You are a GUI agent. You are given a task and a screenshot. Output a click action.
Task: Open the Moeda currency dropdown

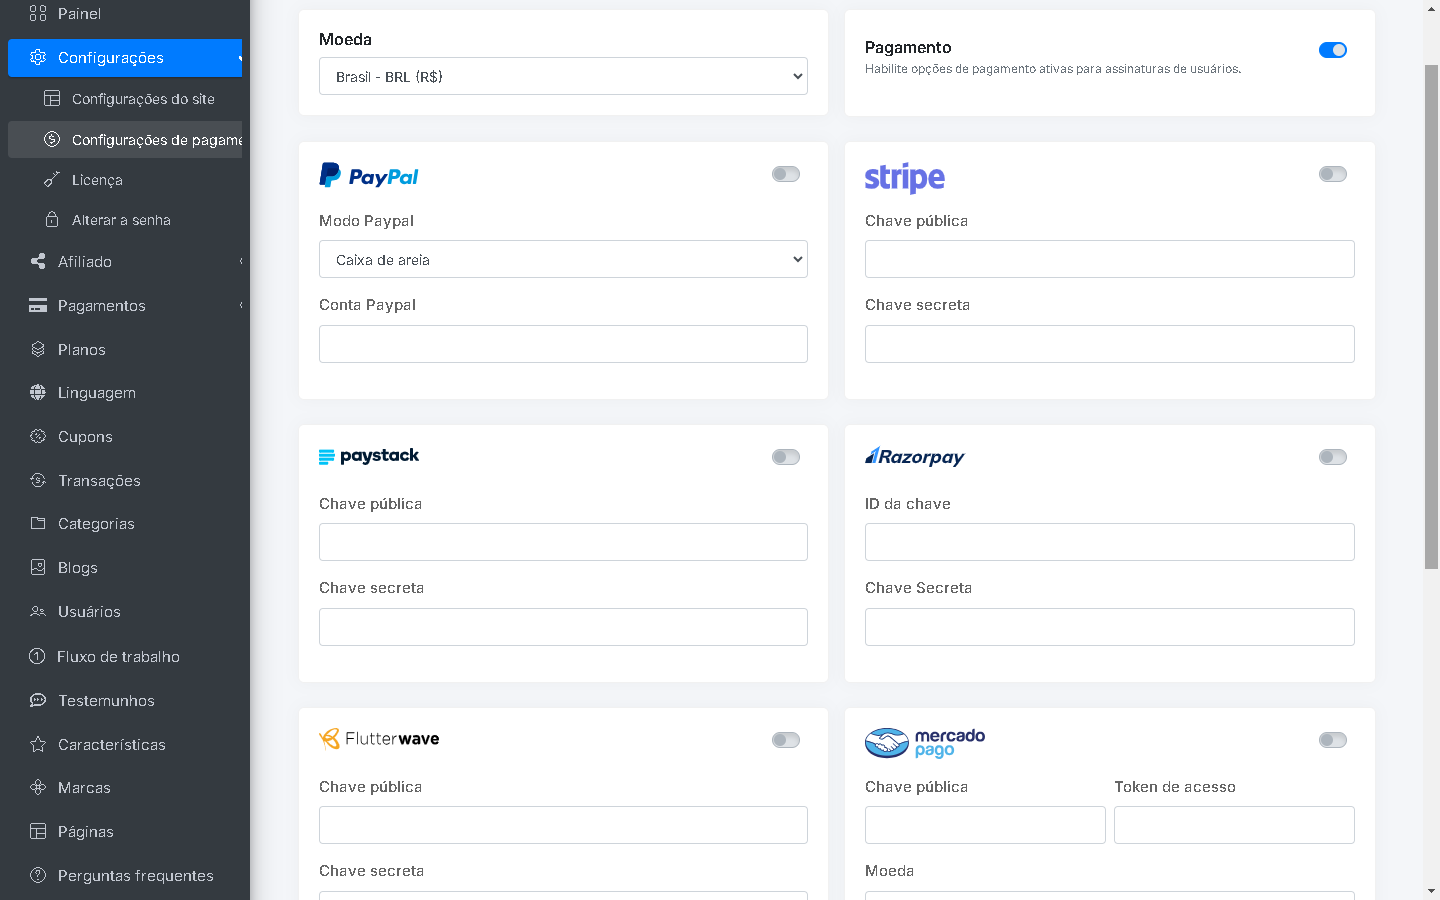coord(563,76)
